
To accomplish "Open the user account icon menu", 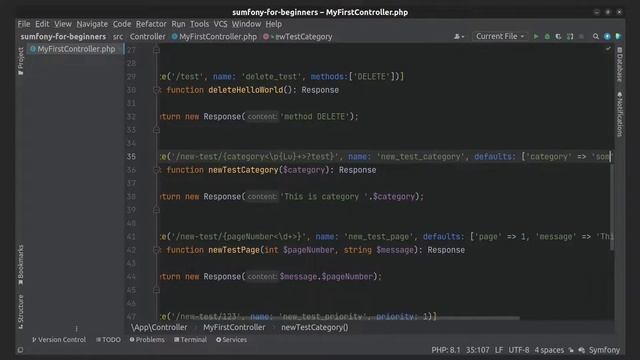I will point(459,37).
